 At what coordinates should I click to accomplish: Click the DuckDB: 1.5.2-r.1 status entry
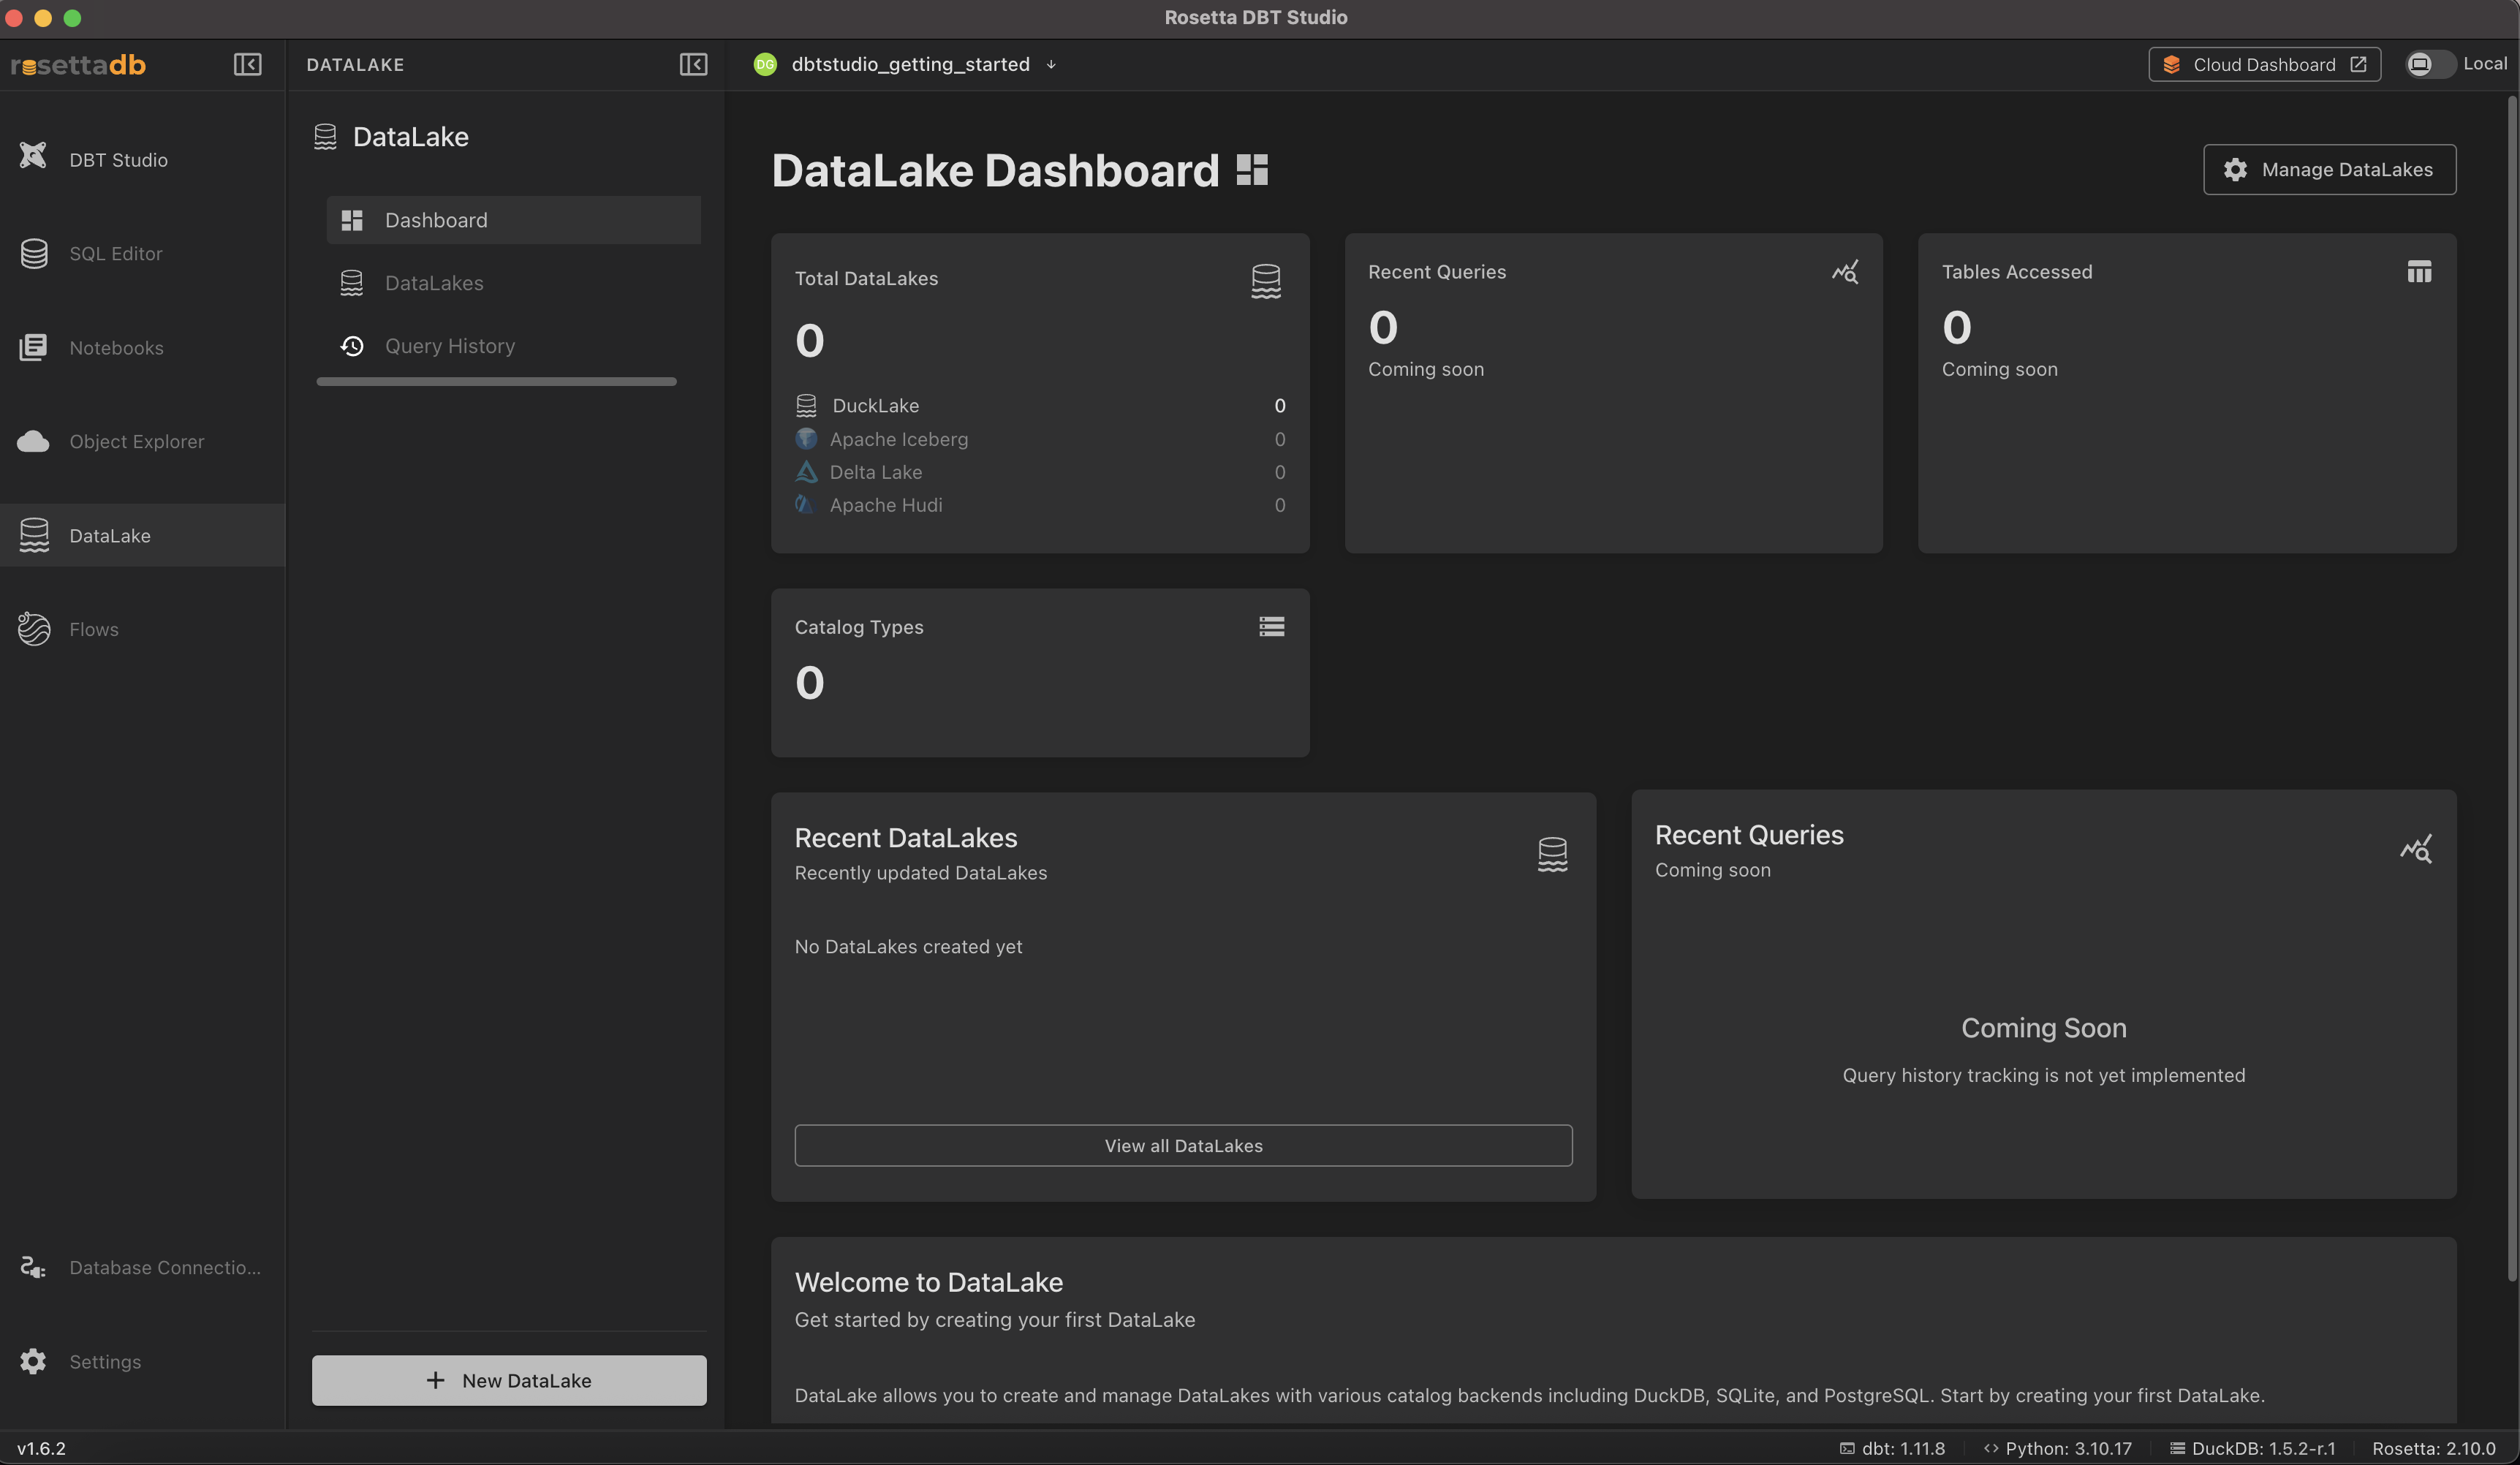(2252, 1448)
